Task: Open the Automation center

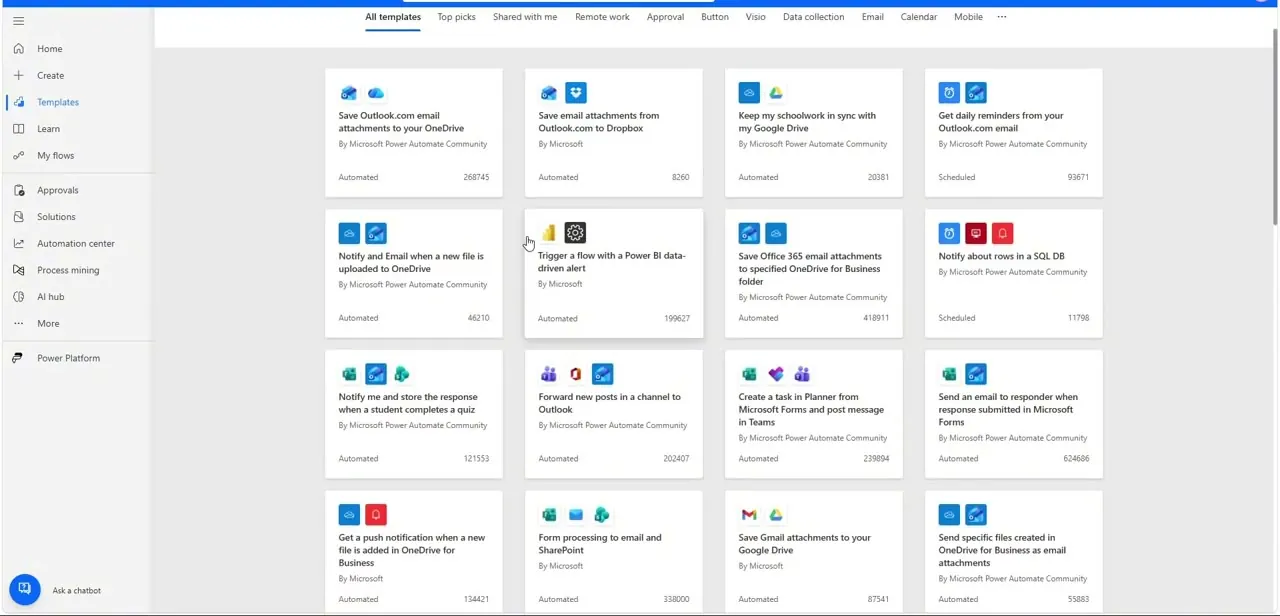Action: (76, 243)
